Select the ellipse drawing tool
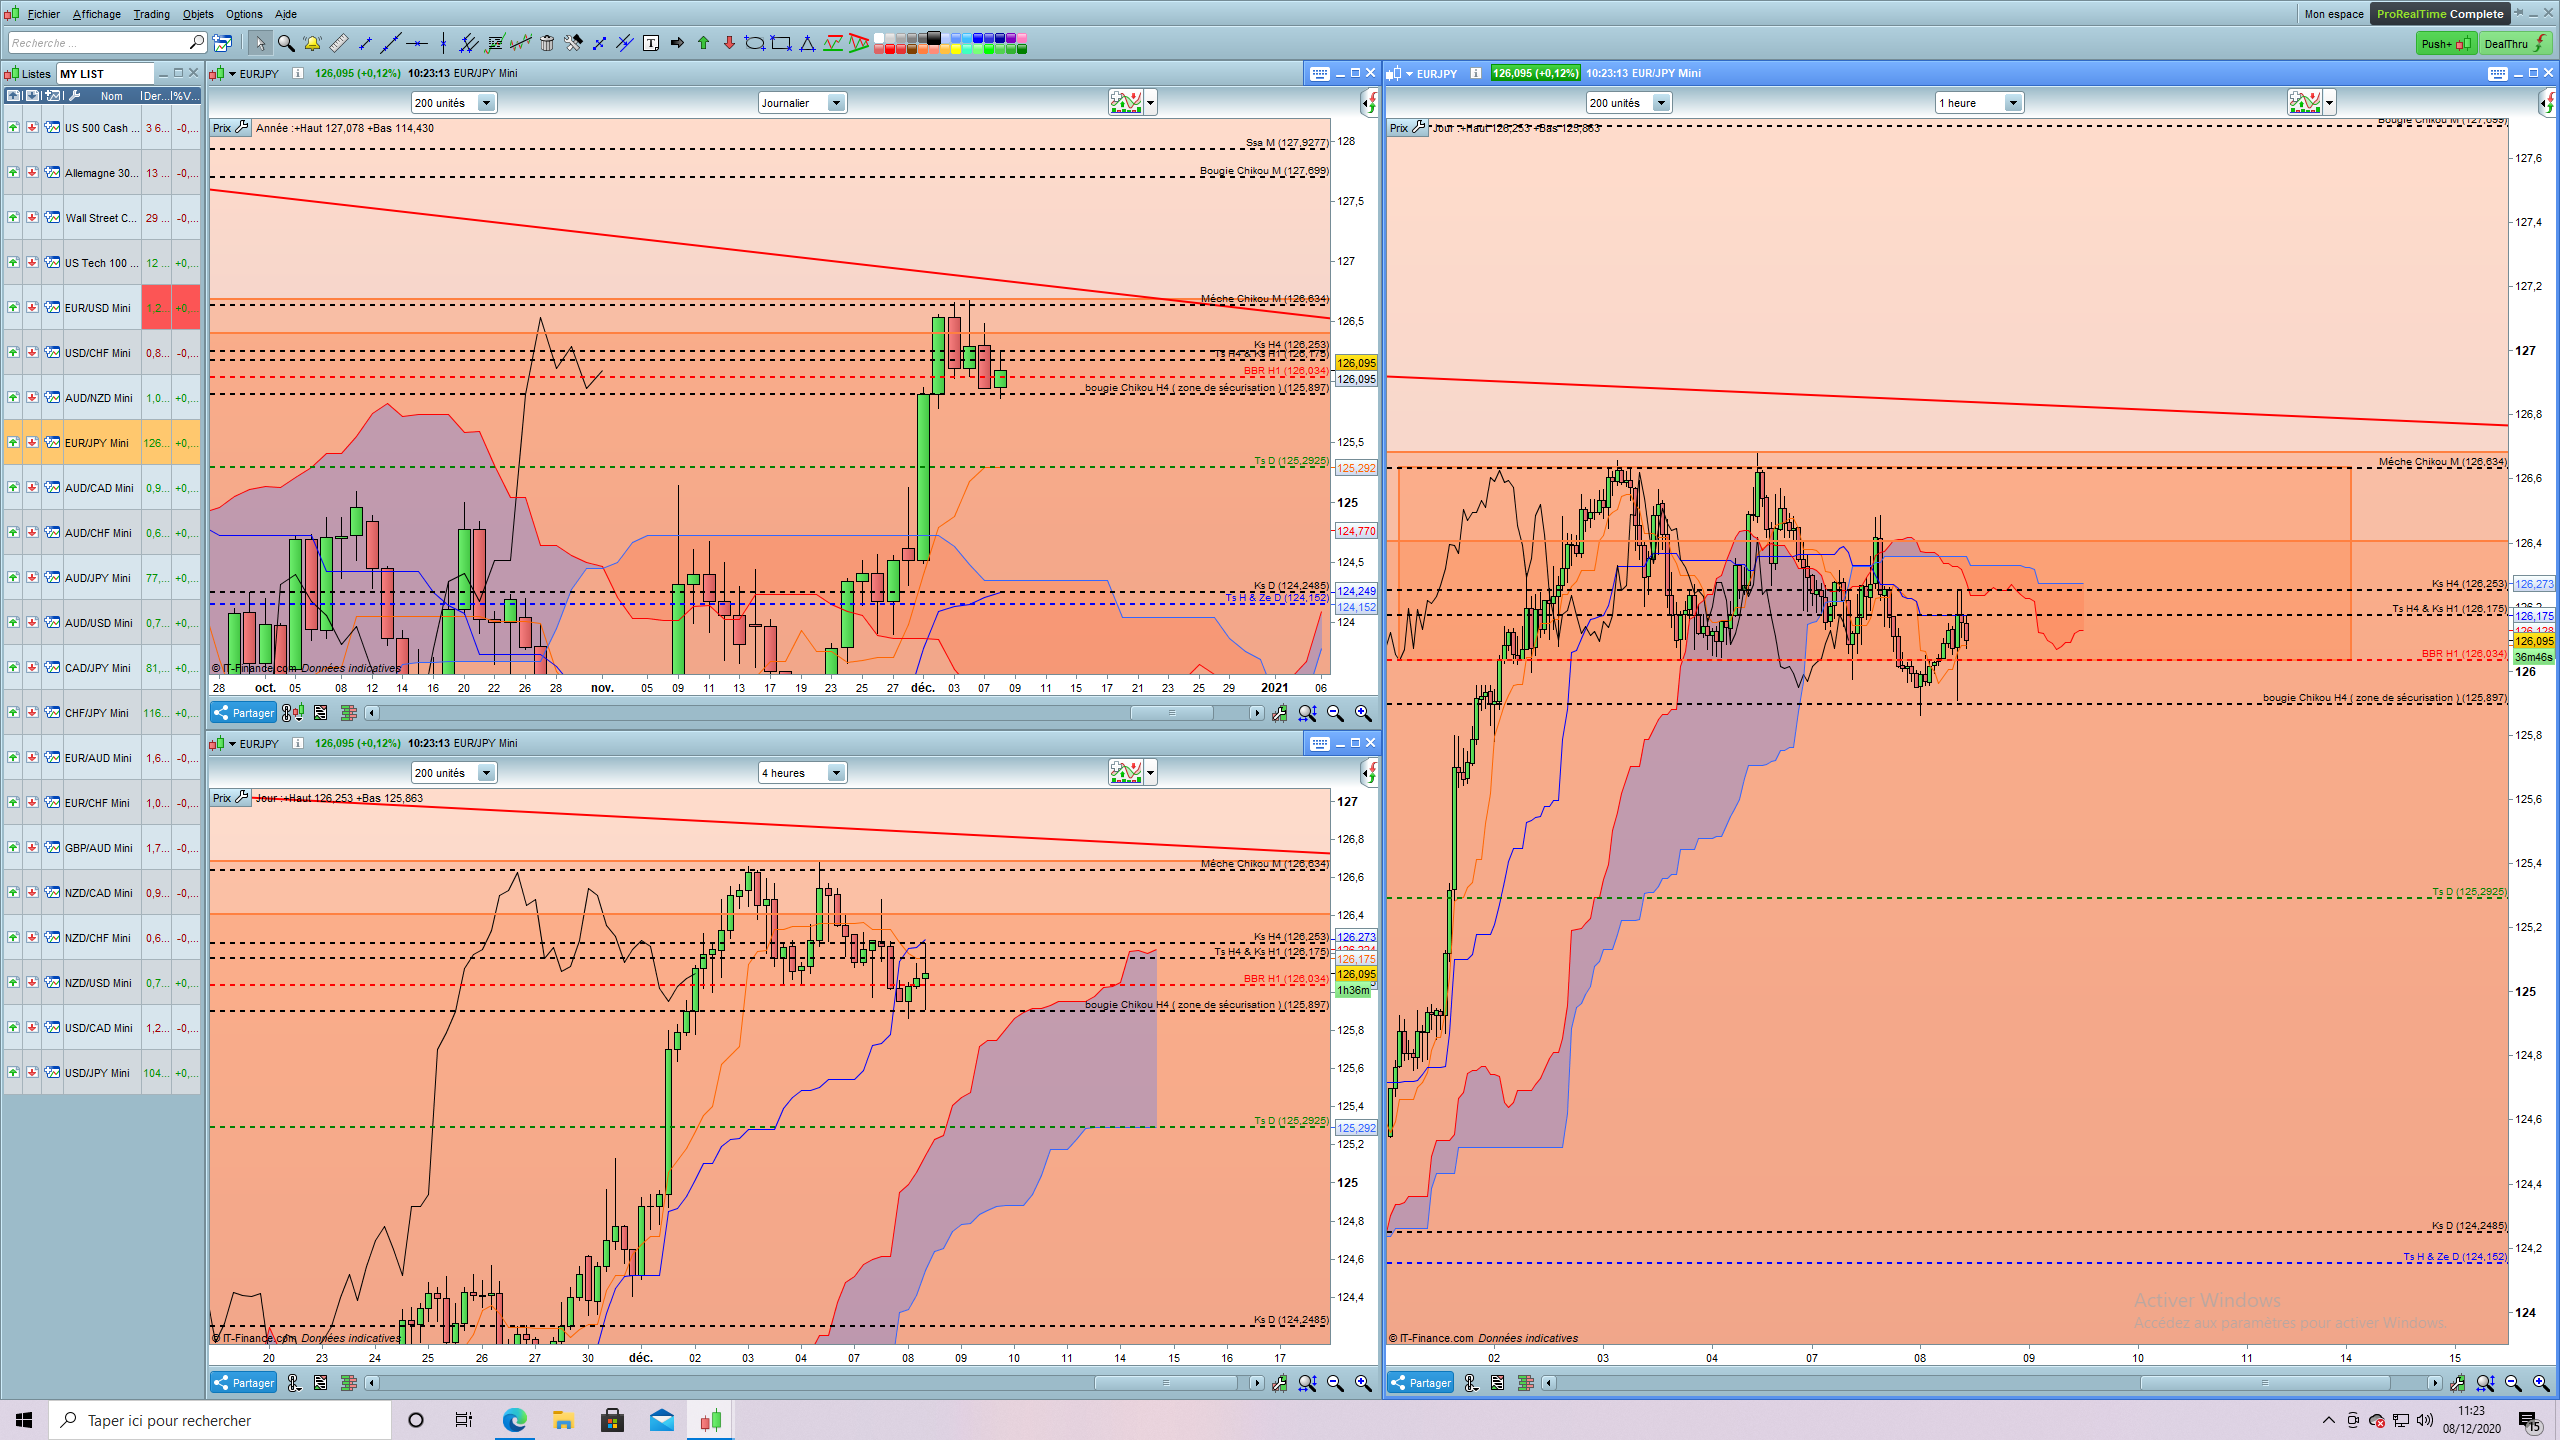Image resolution: width=2560 pixels, height=1440 pixels. (x=755, y=43)
